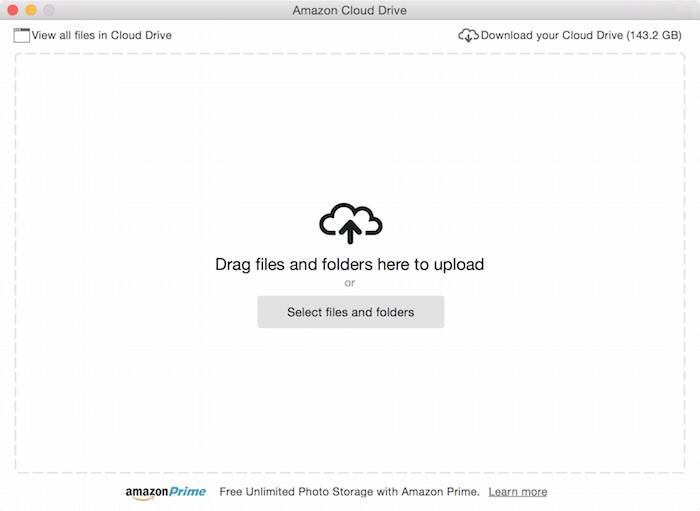This screenshot has width=700, height=511.
Task: Close the Amazon Cloud Drive window
Action: (x=12, y=10)
